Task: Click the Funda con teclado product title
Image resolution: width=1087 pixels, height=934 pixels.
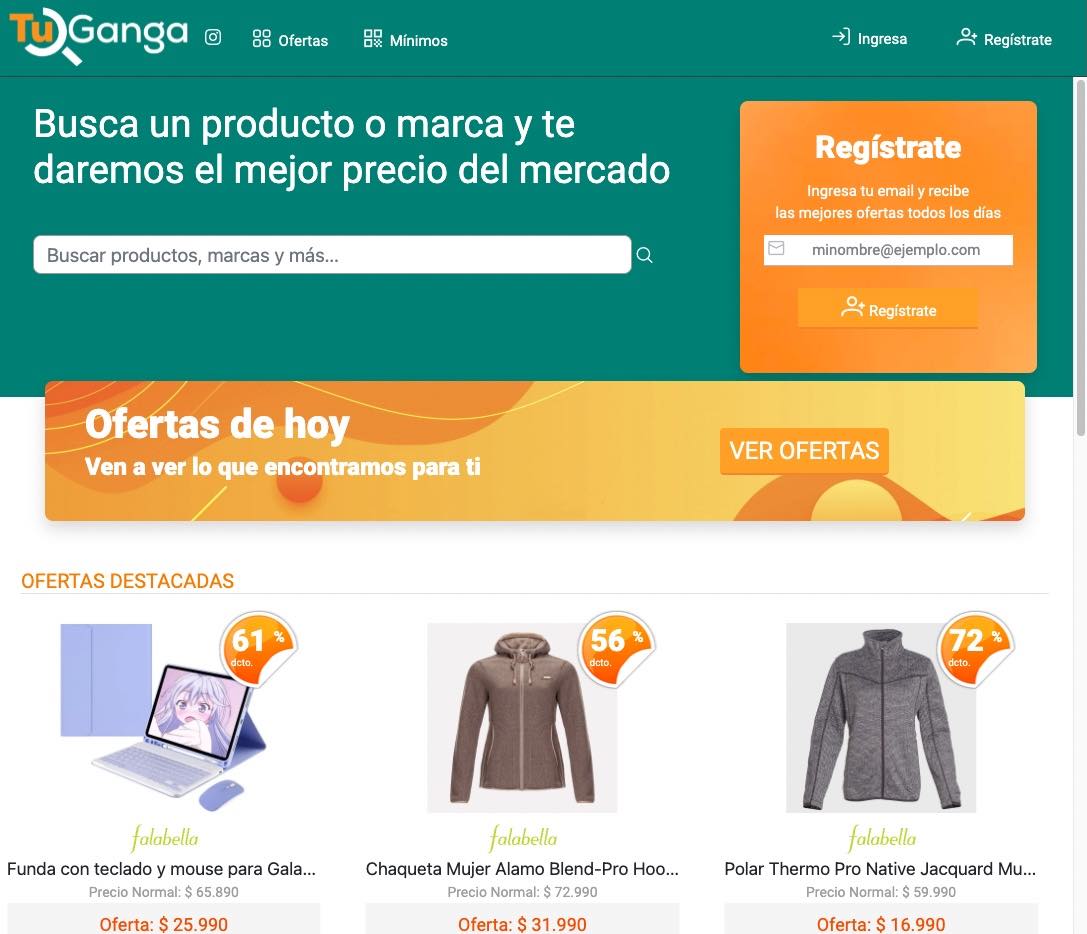Action: click(x=162, y=869)
